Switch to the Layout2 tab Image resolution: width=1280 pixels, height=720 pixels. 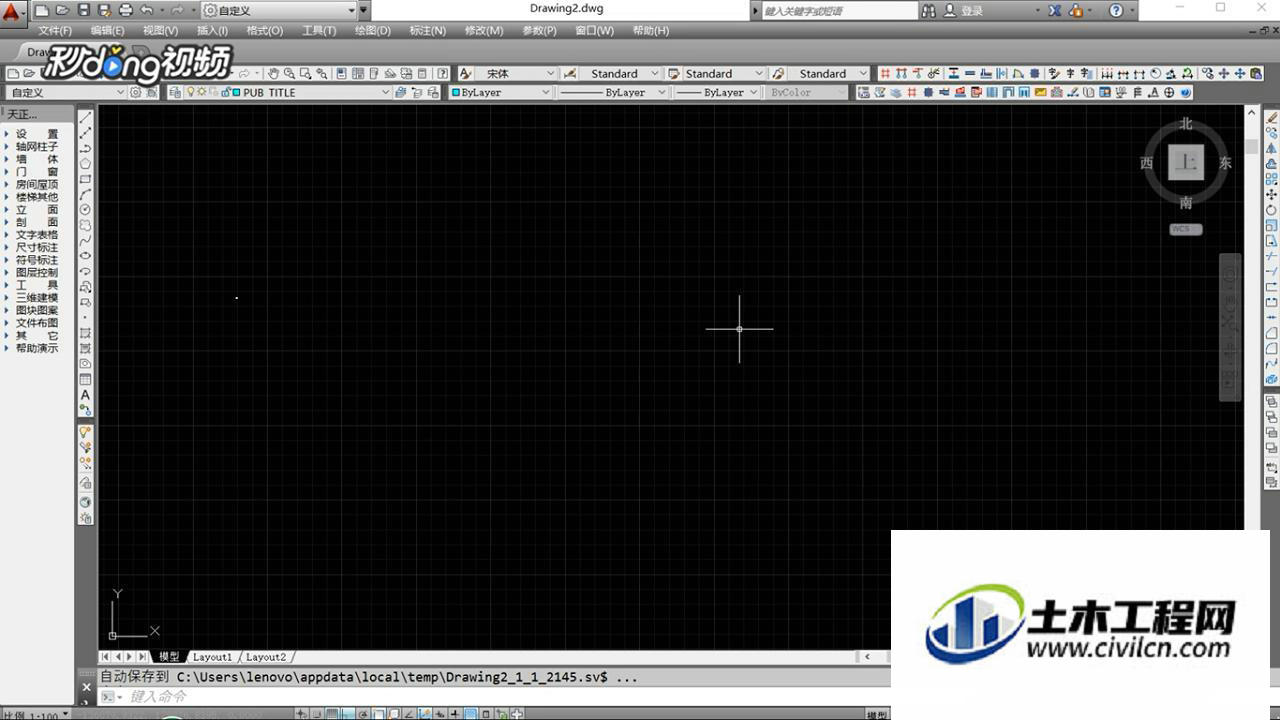pos(266,657)
